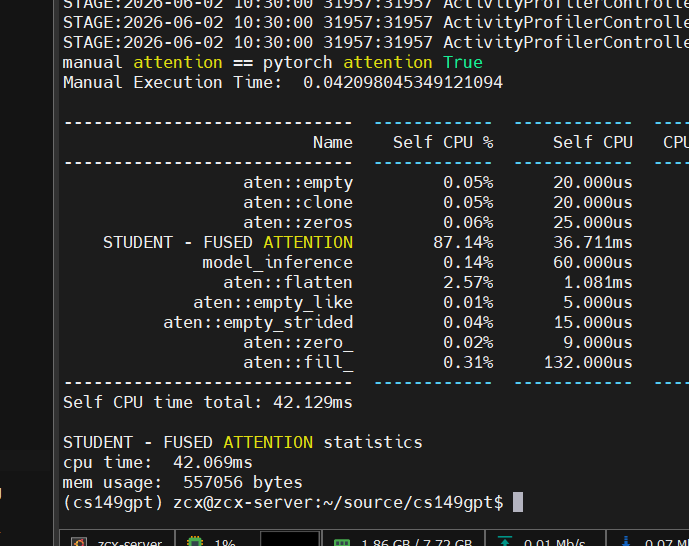Click the Self CPU % column header
This screenshot has width=689, height=546.
[x=443, y=142]
